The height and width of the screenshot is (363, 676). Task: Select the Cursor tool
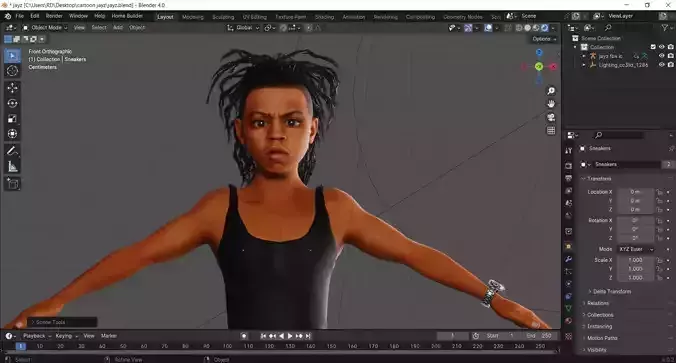pos(12,71)
